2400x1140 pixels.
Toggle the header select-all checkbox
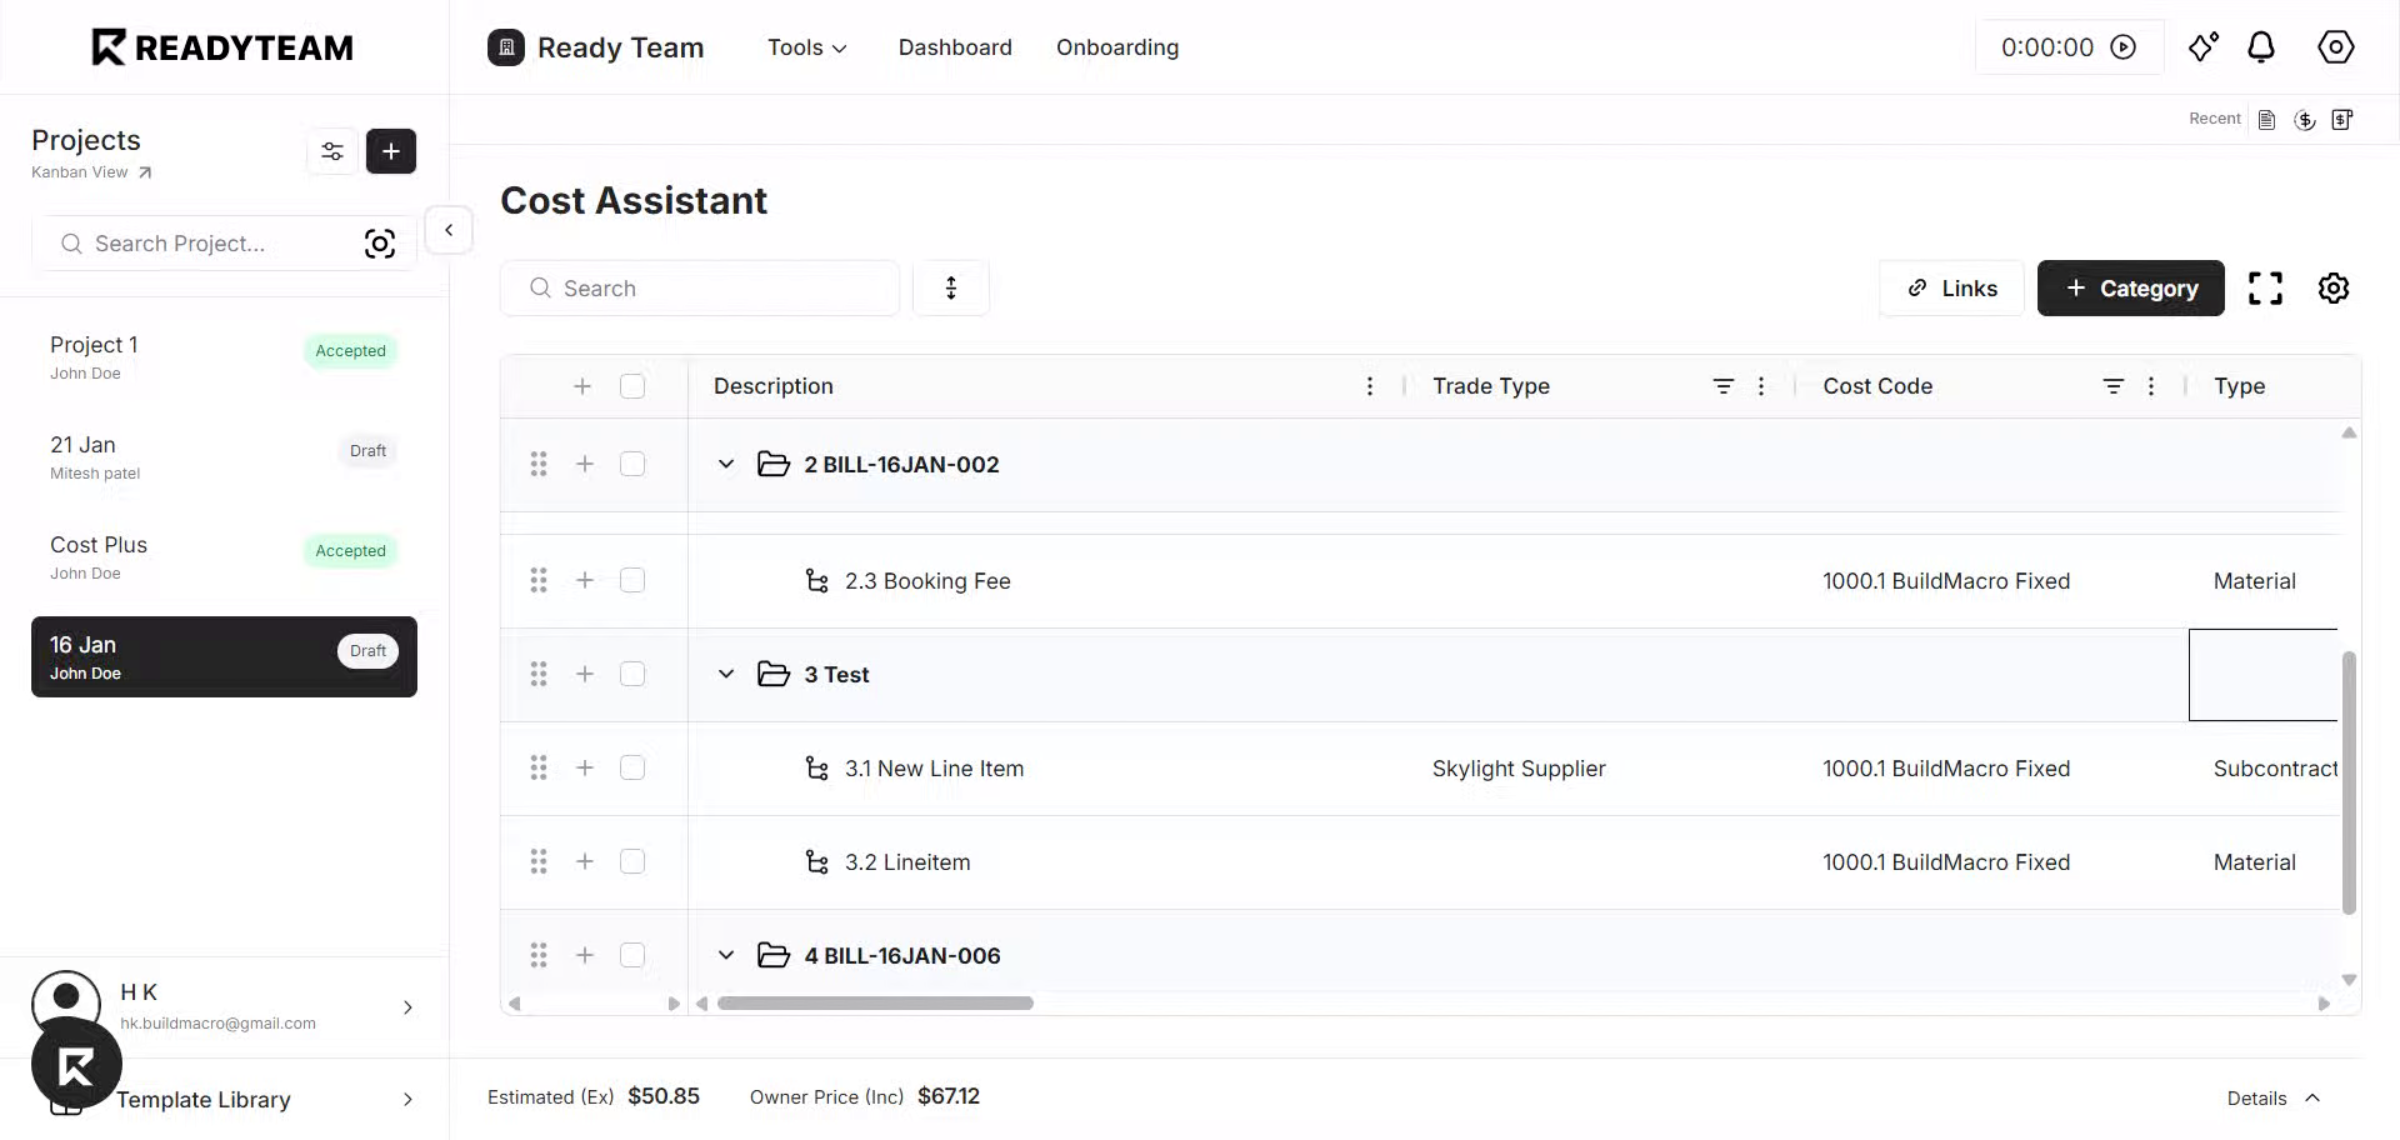[632, 386]
